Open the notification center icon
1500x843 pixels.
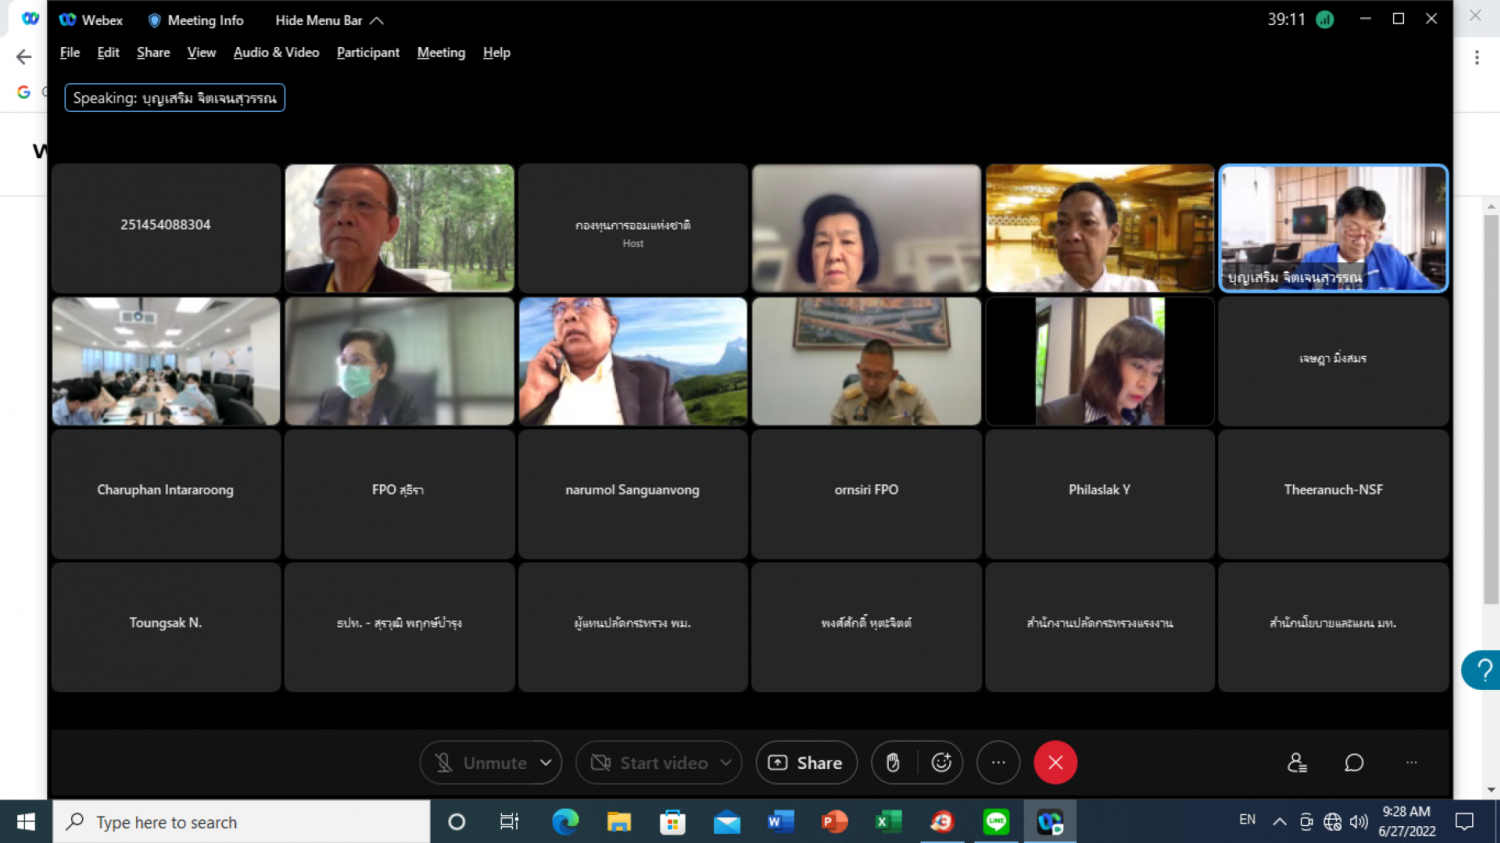tap(1465, 822)
